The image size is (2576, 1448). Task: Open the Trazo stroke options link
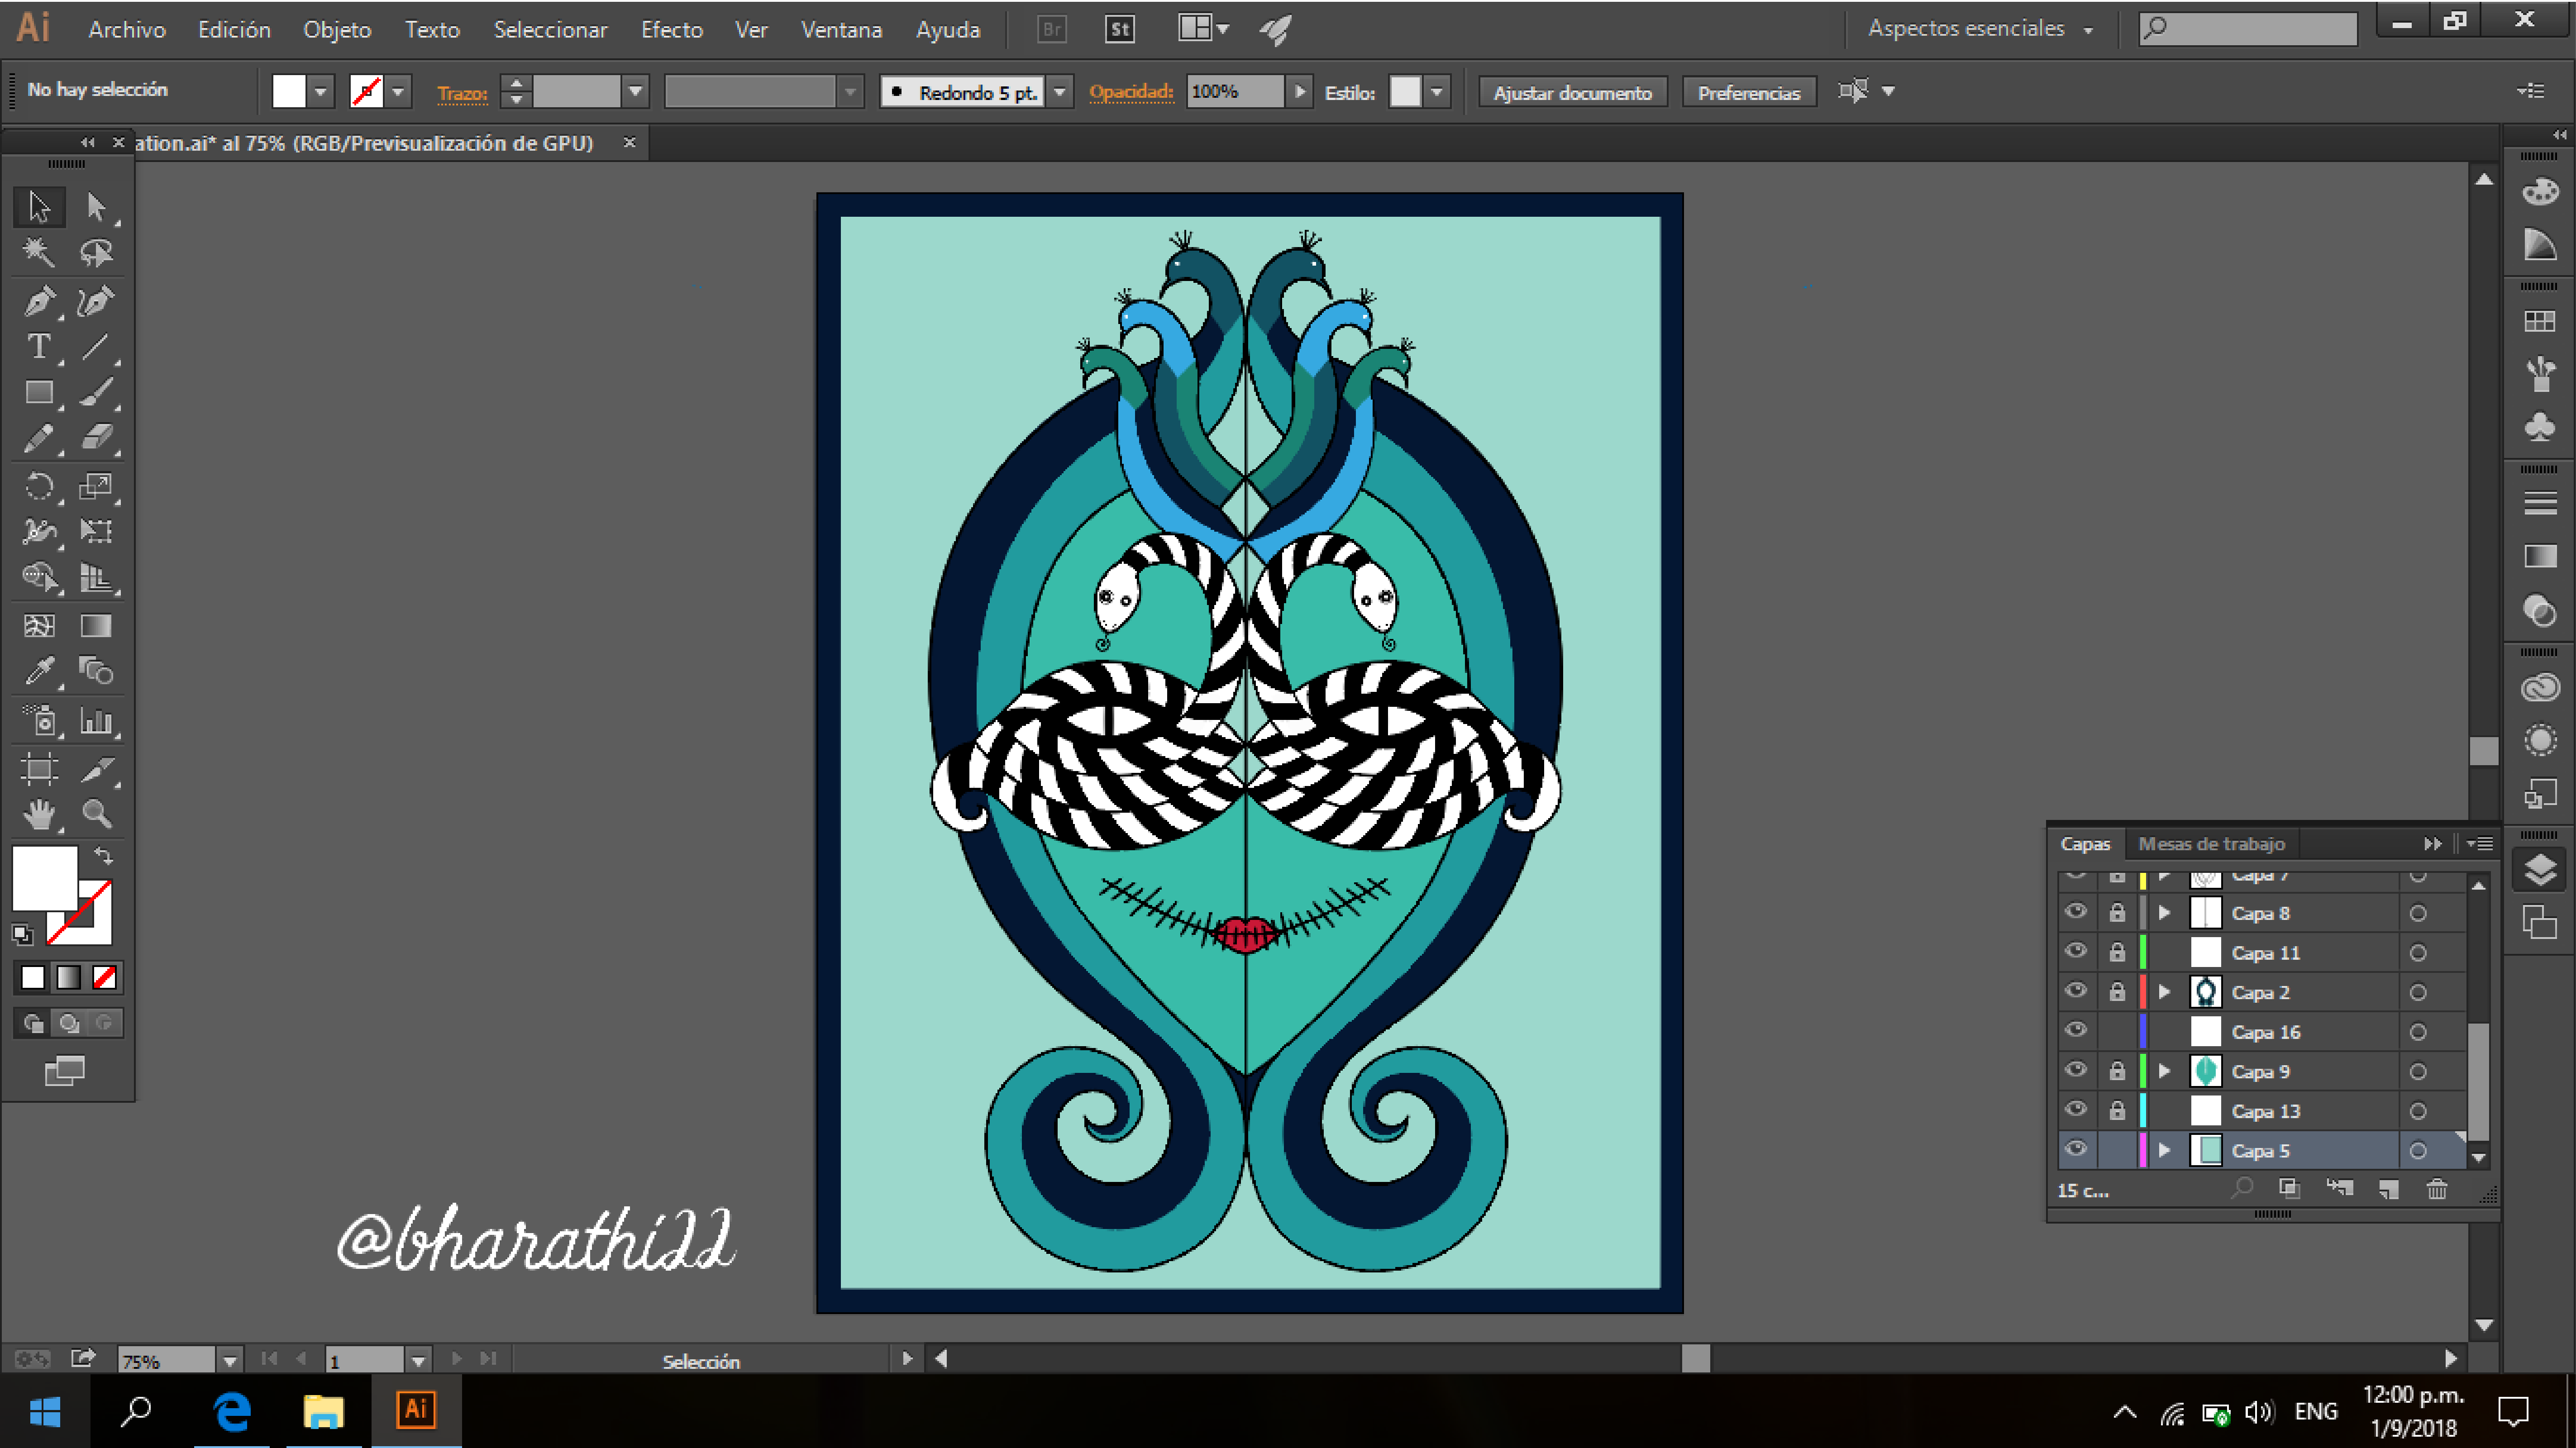pos(462,93)
